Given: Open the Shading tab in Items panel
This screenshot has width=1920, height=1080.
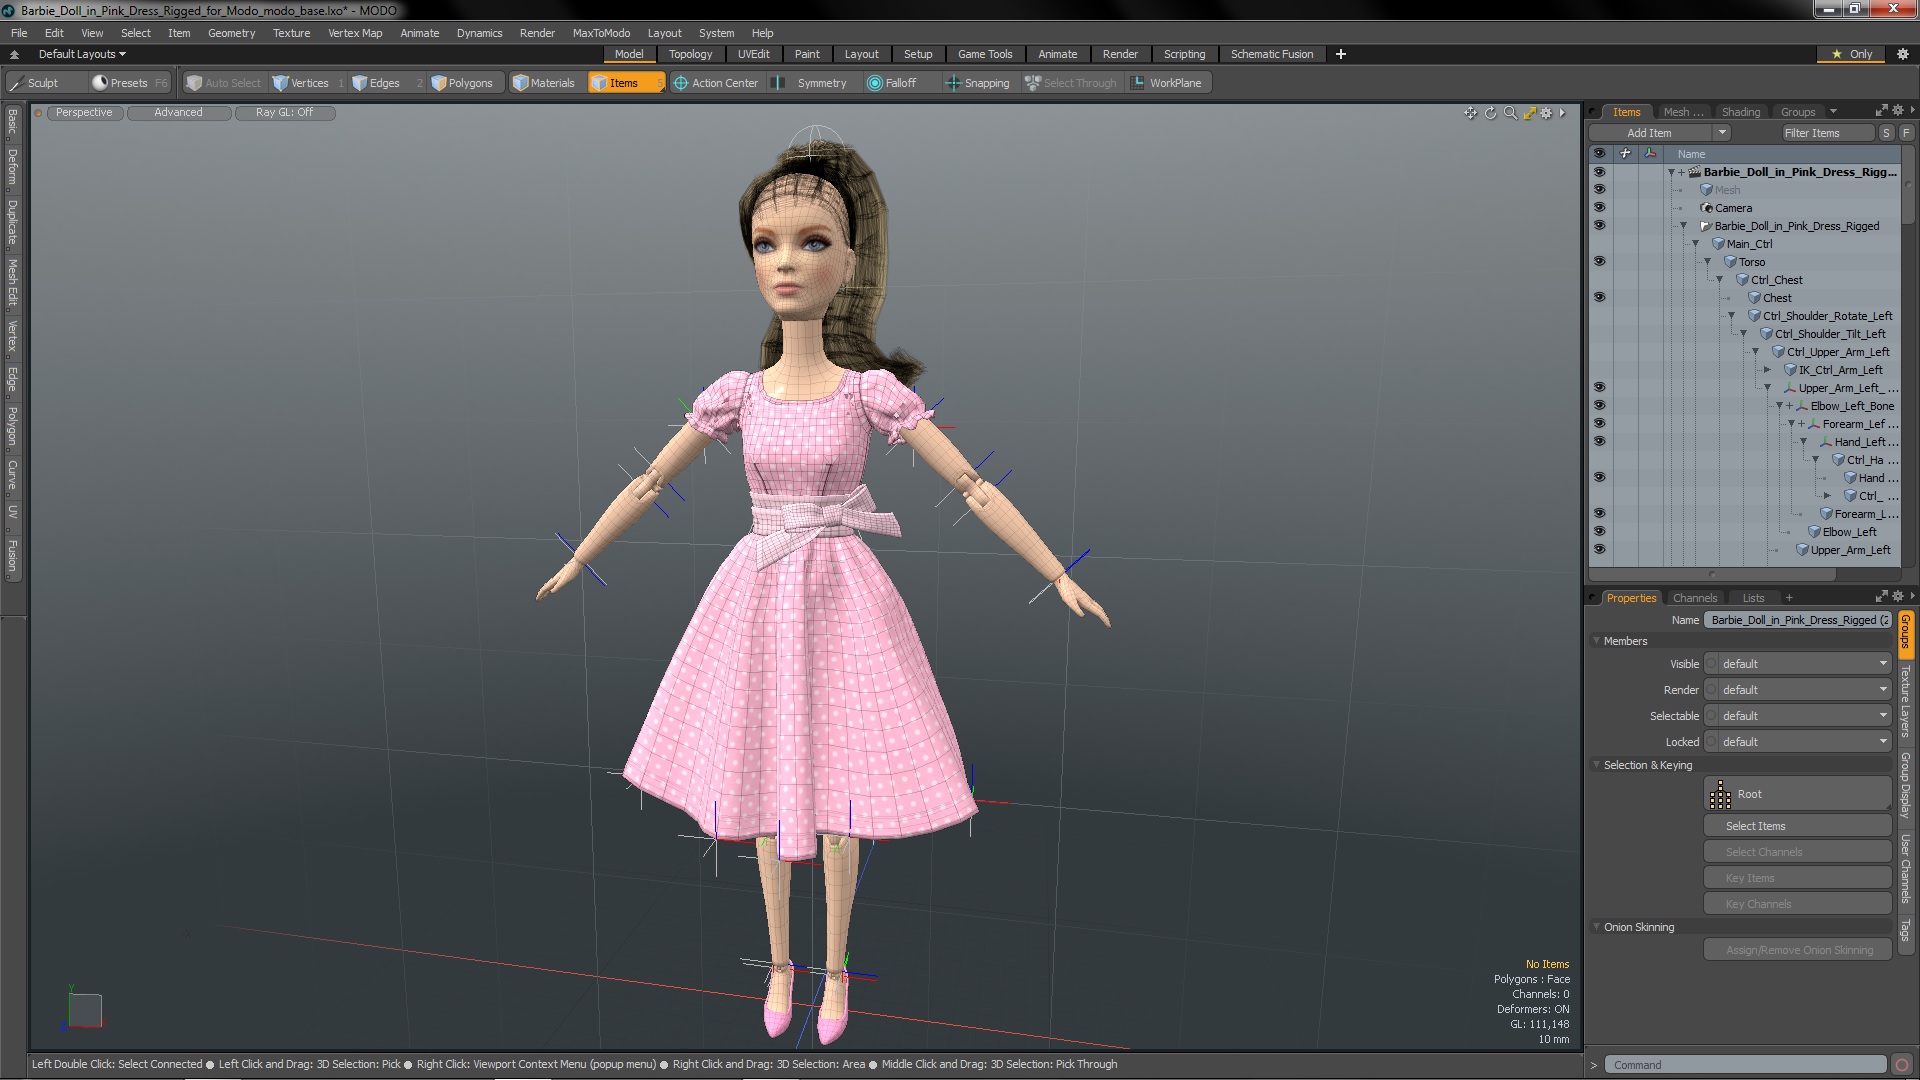Looking at the screenshot, I should click(1740, 112).
